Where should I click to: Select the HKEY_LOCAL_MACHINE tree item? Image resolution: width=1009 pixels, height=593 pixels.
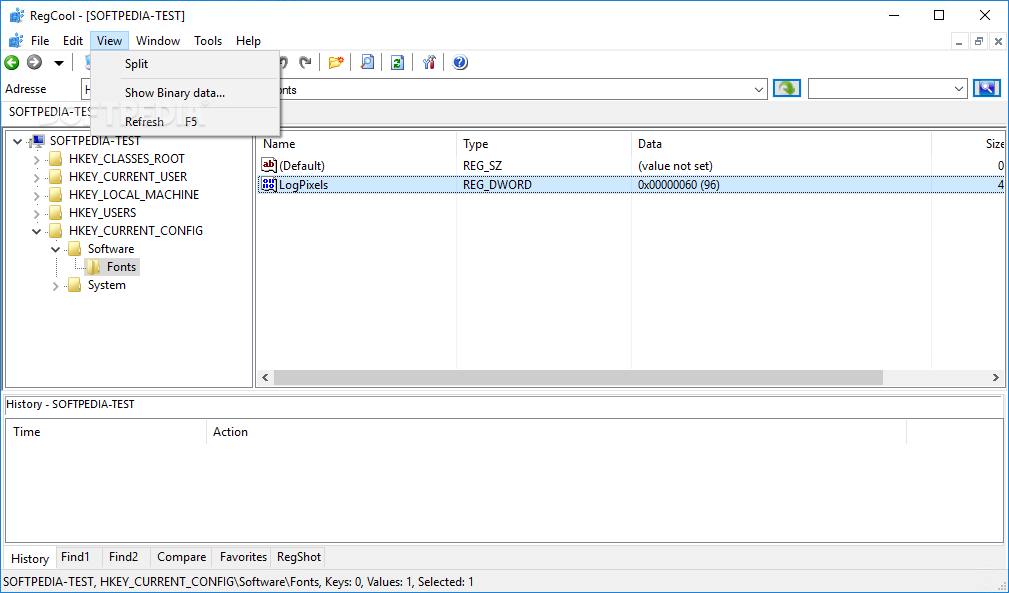point(134,195)
